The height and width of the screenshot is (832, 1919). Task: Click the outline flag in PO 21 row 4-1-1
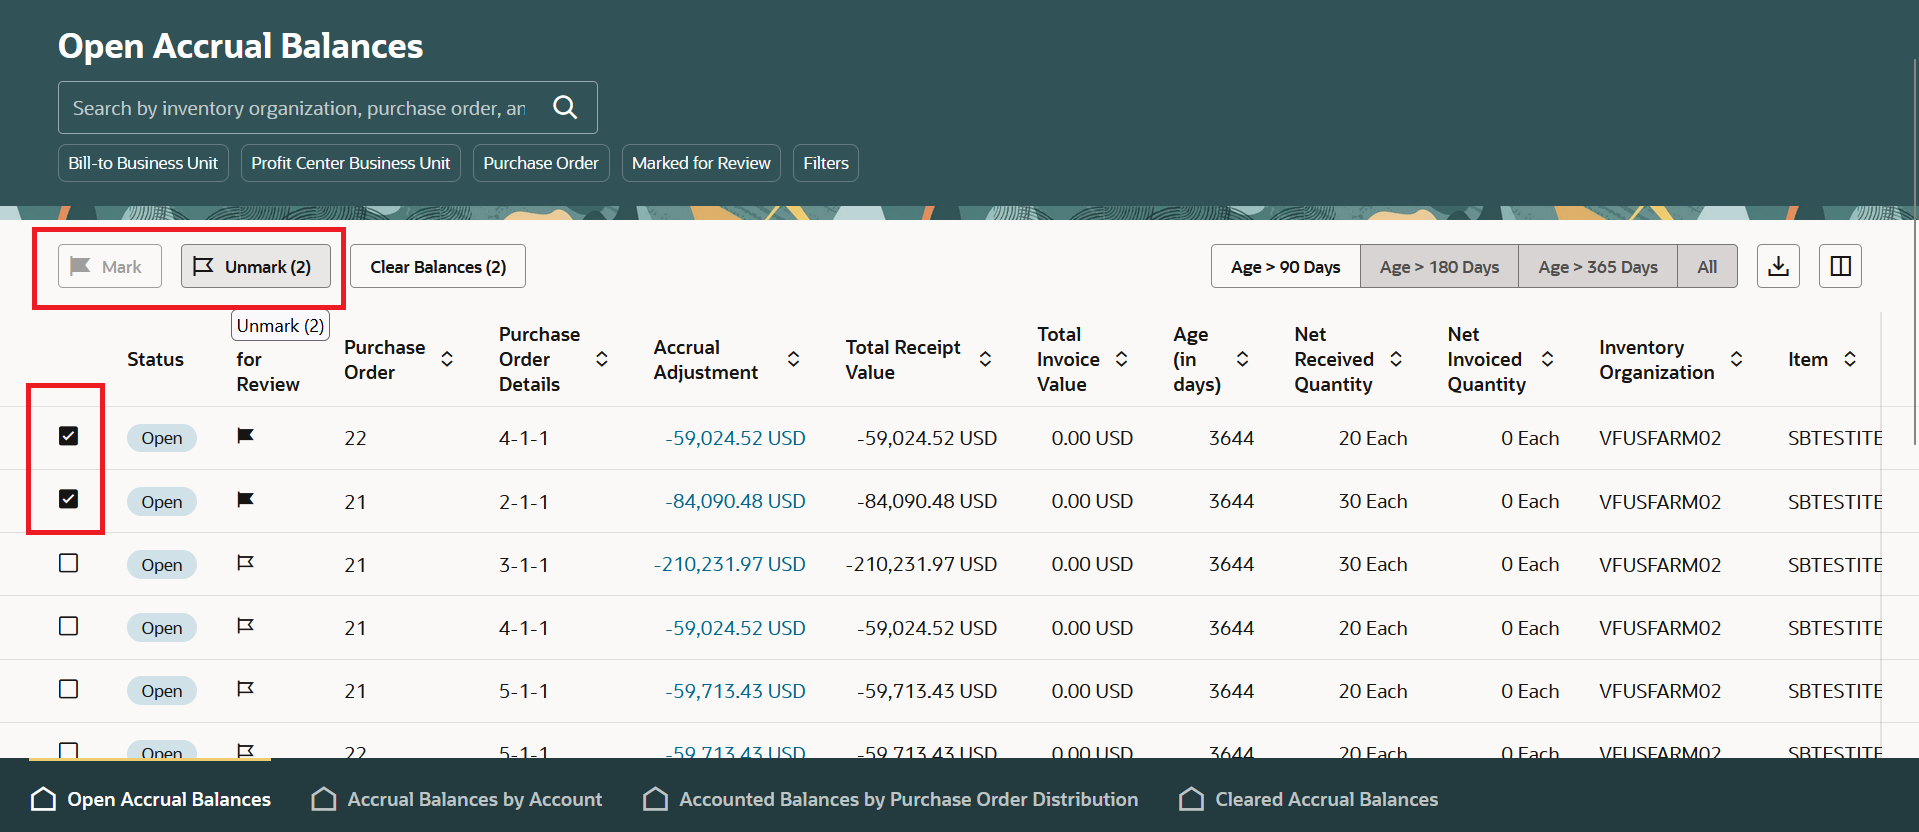click(245, 626)
